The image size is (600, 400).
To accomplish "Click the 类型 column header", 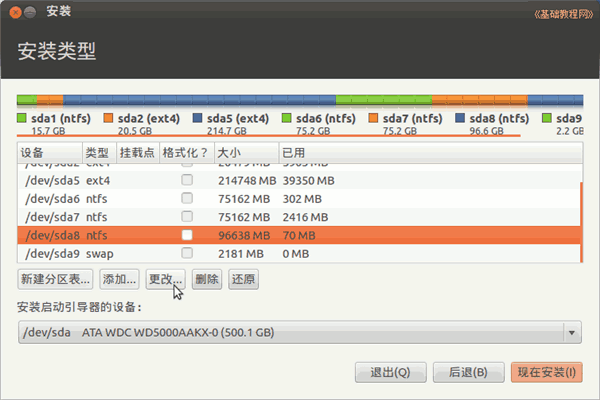I will [x=99, y=153].
